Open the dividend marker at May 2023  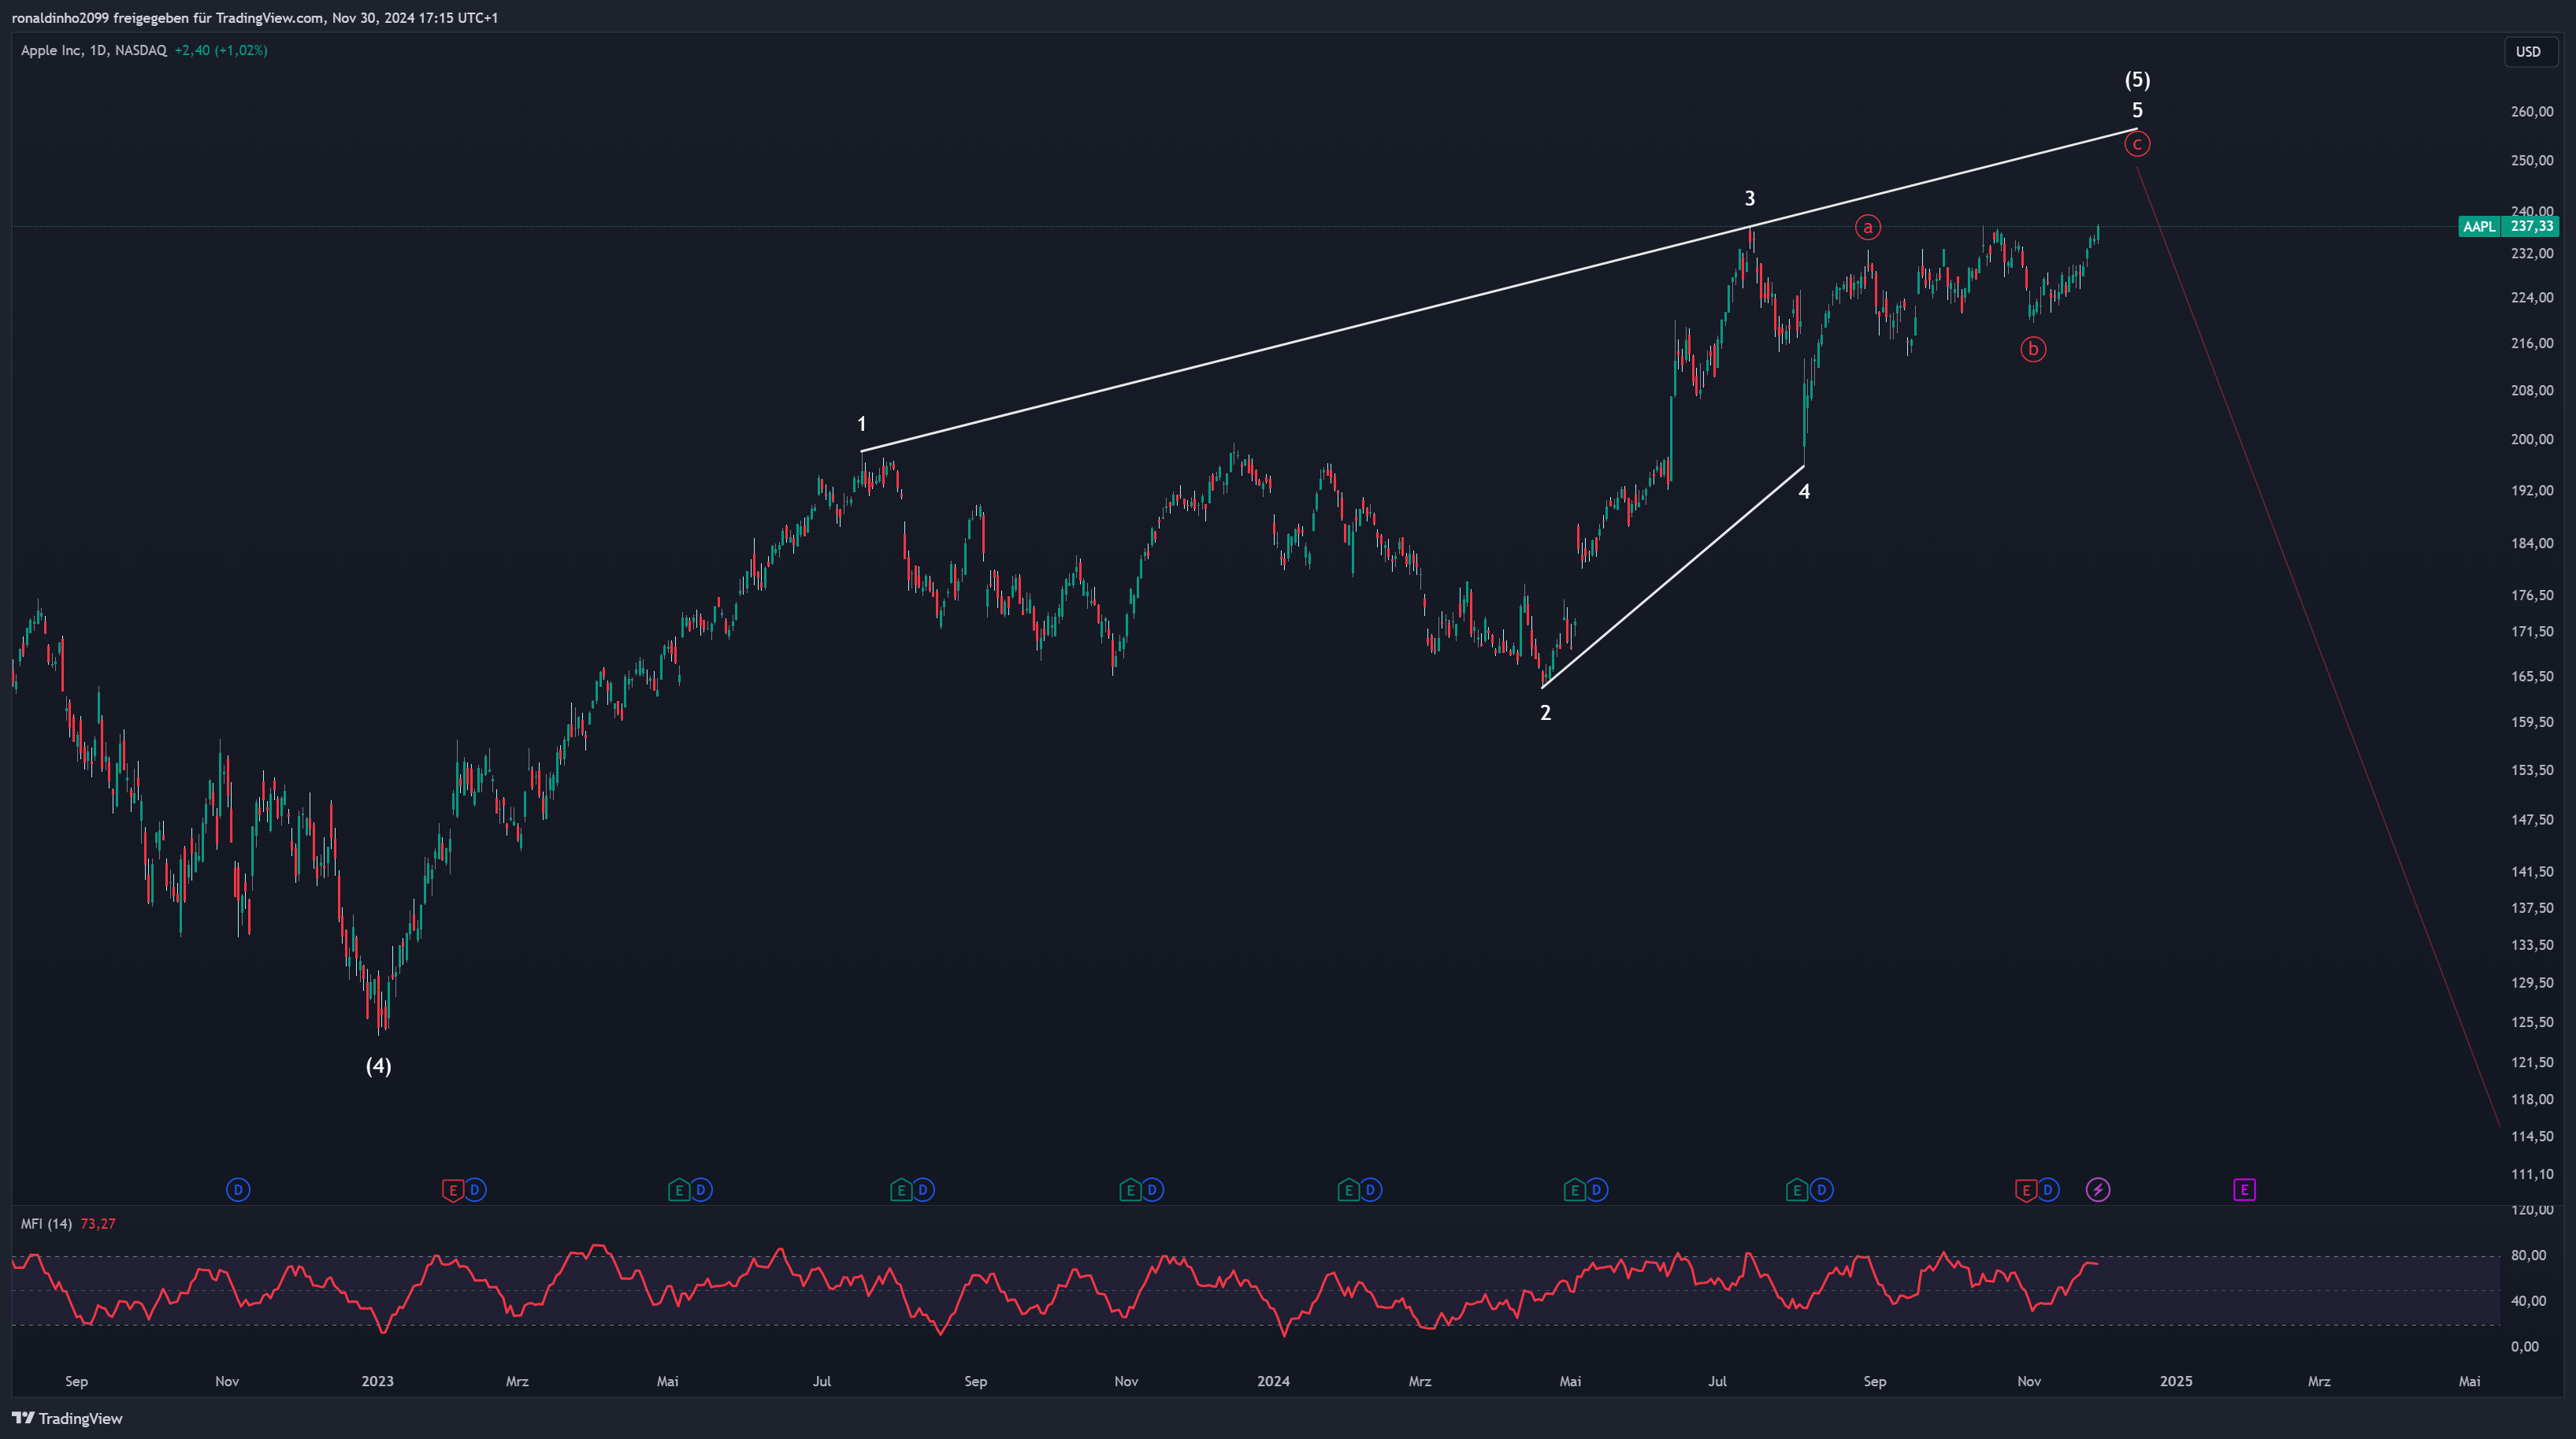[702, 1190]
